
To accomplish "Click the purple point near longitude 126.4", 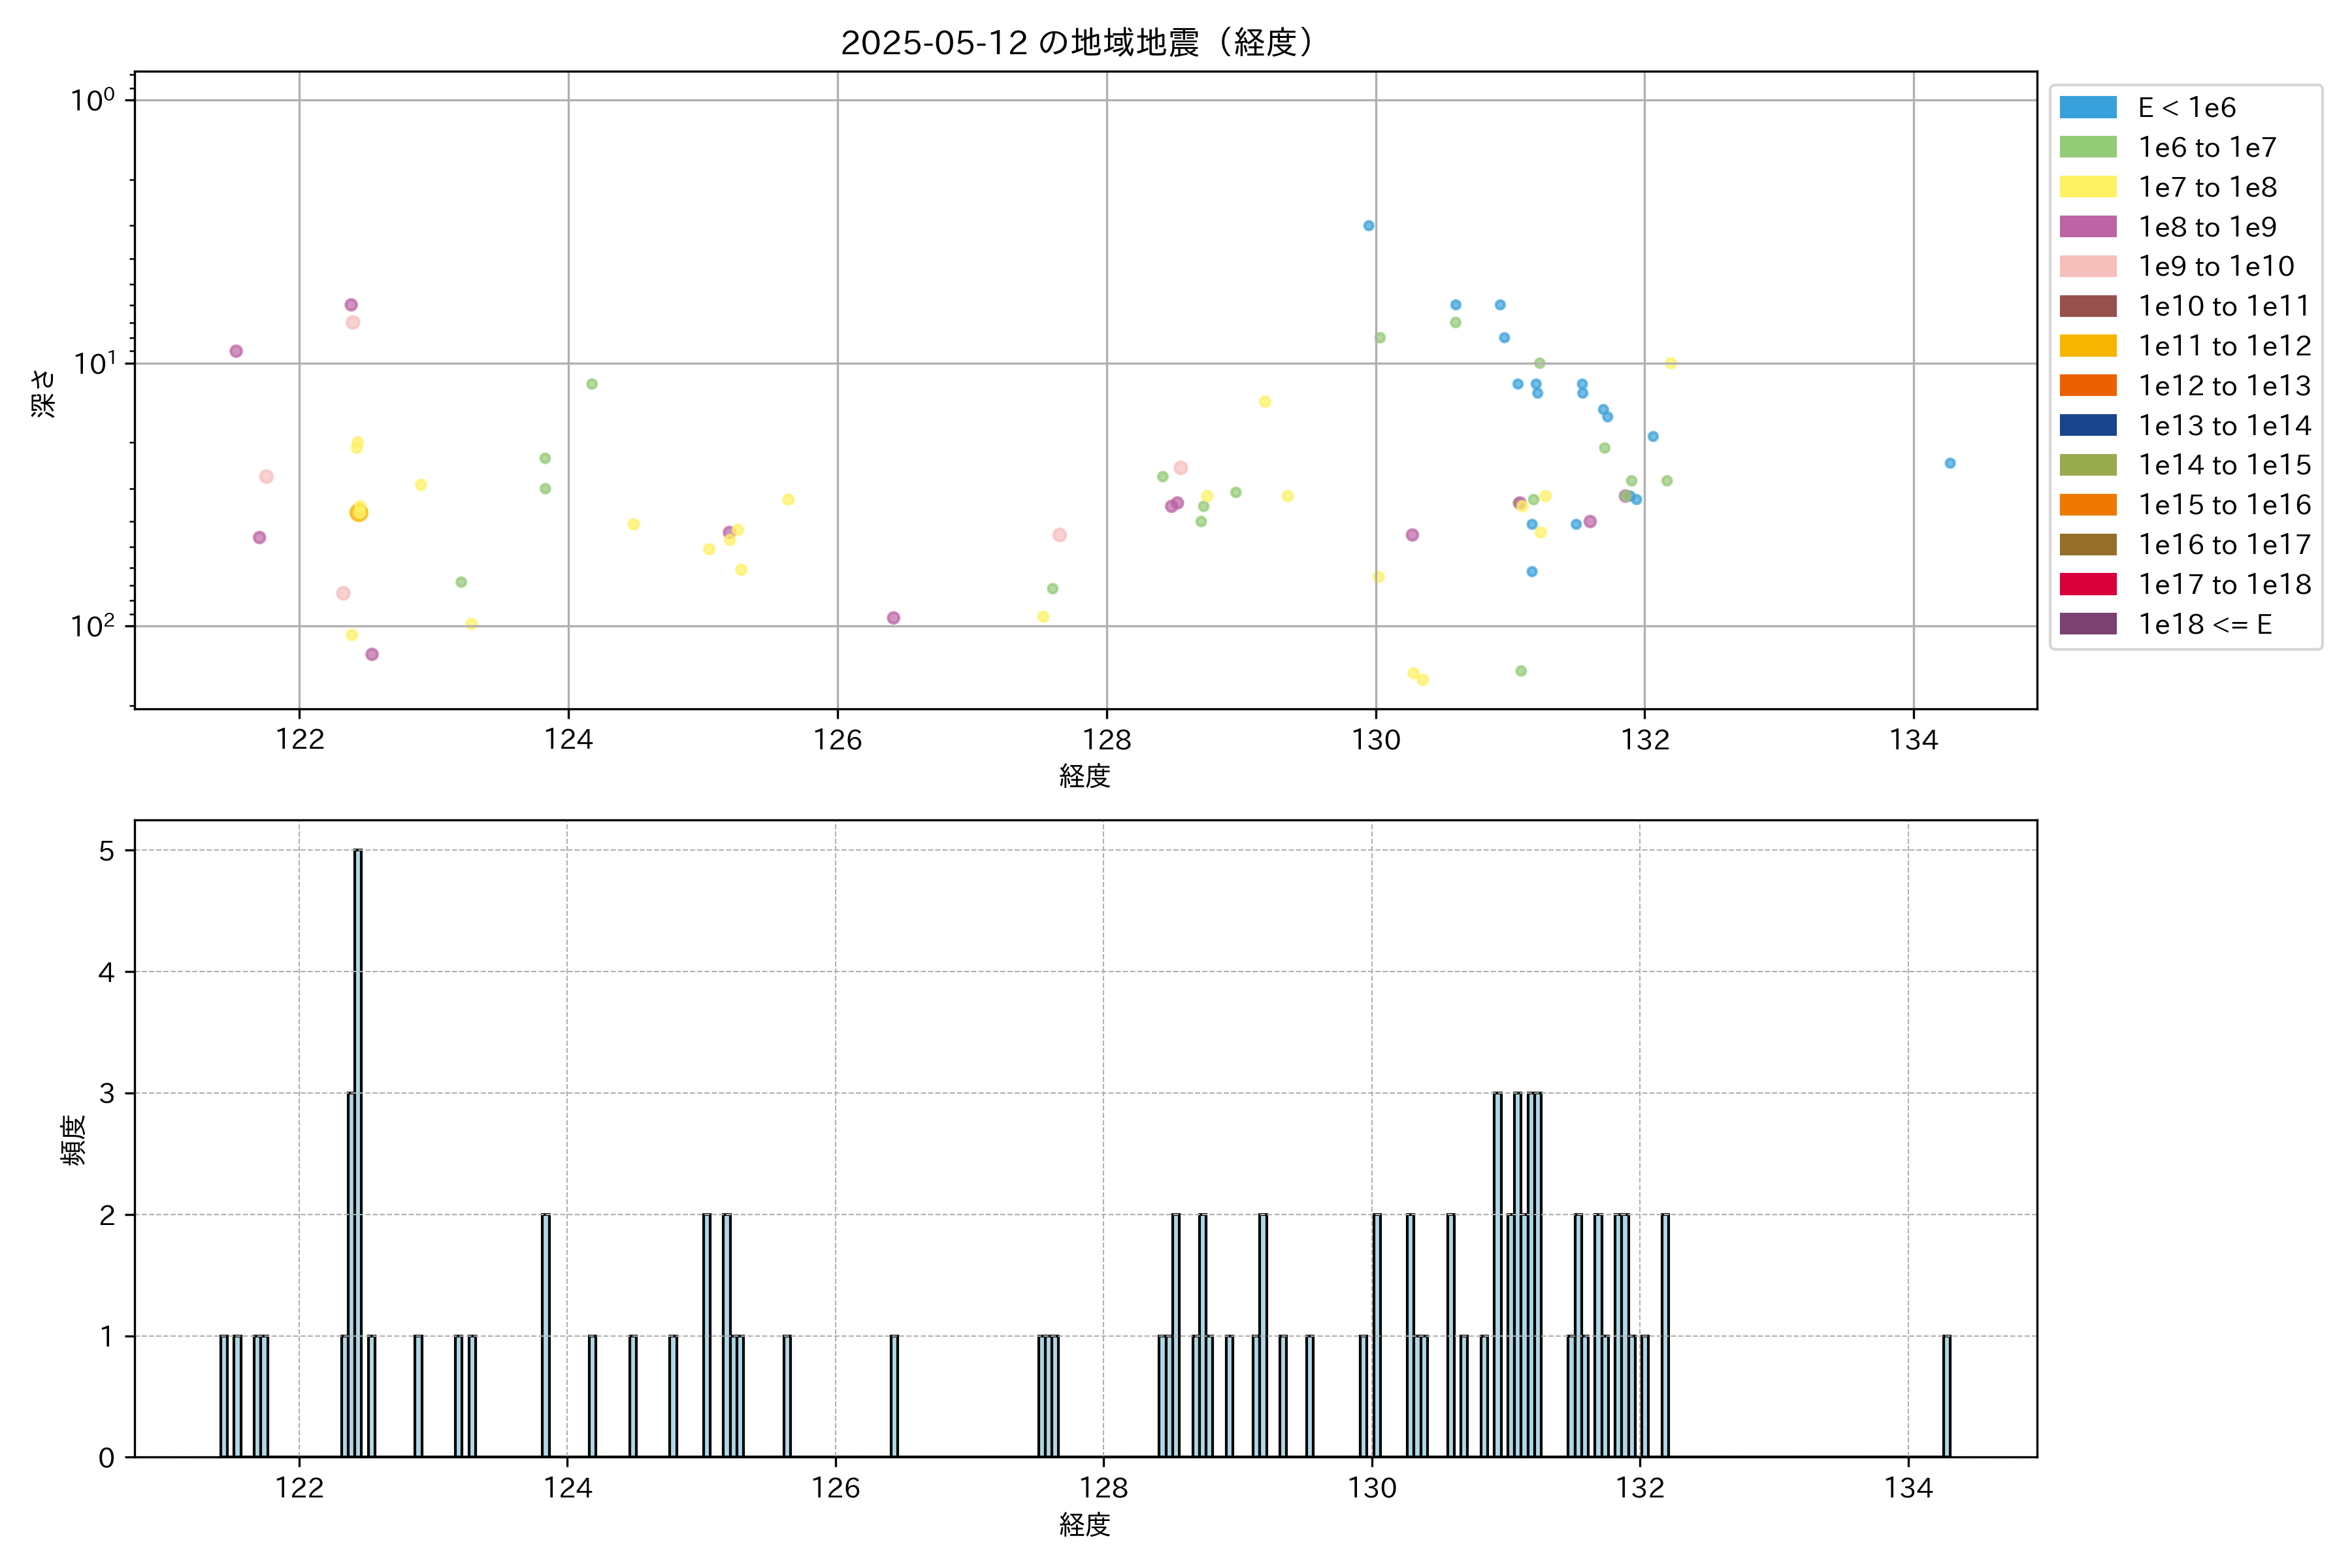I will pos(893,618).
